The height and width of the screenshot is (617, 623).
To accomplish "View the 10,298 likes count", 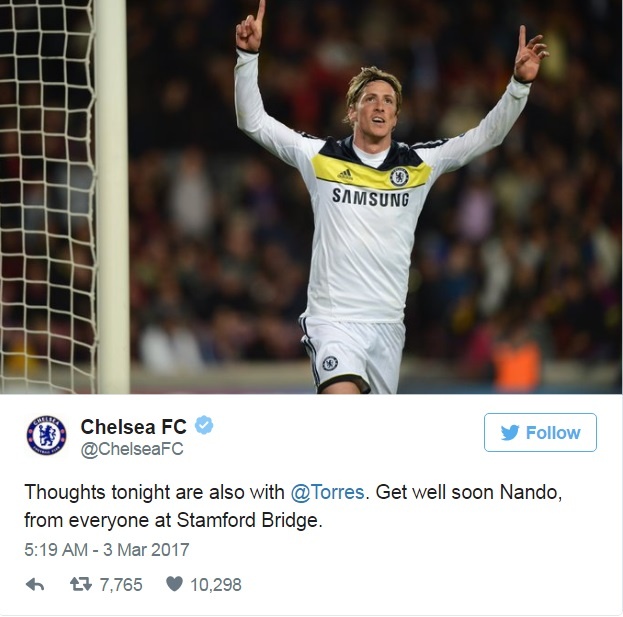I will pos(216,585).
